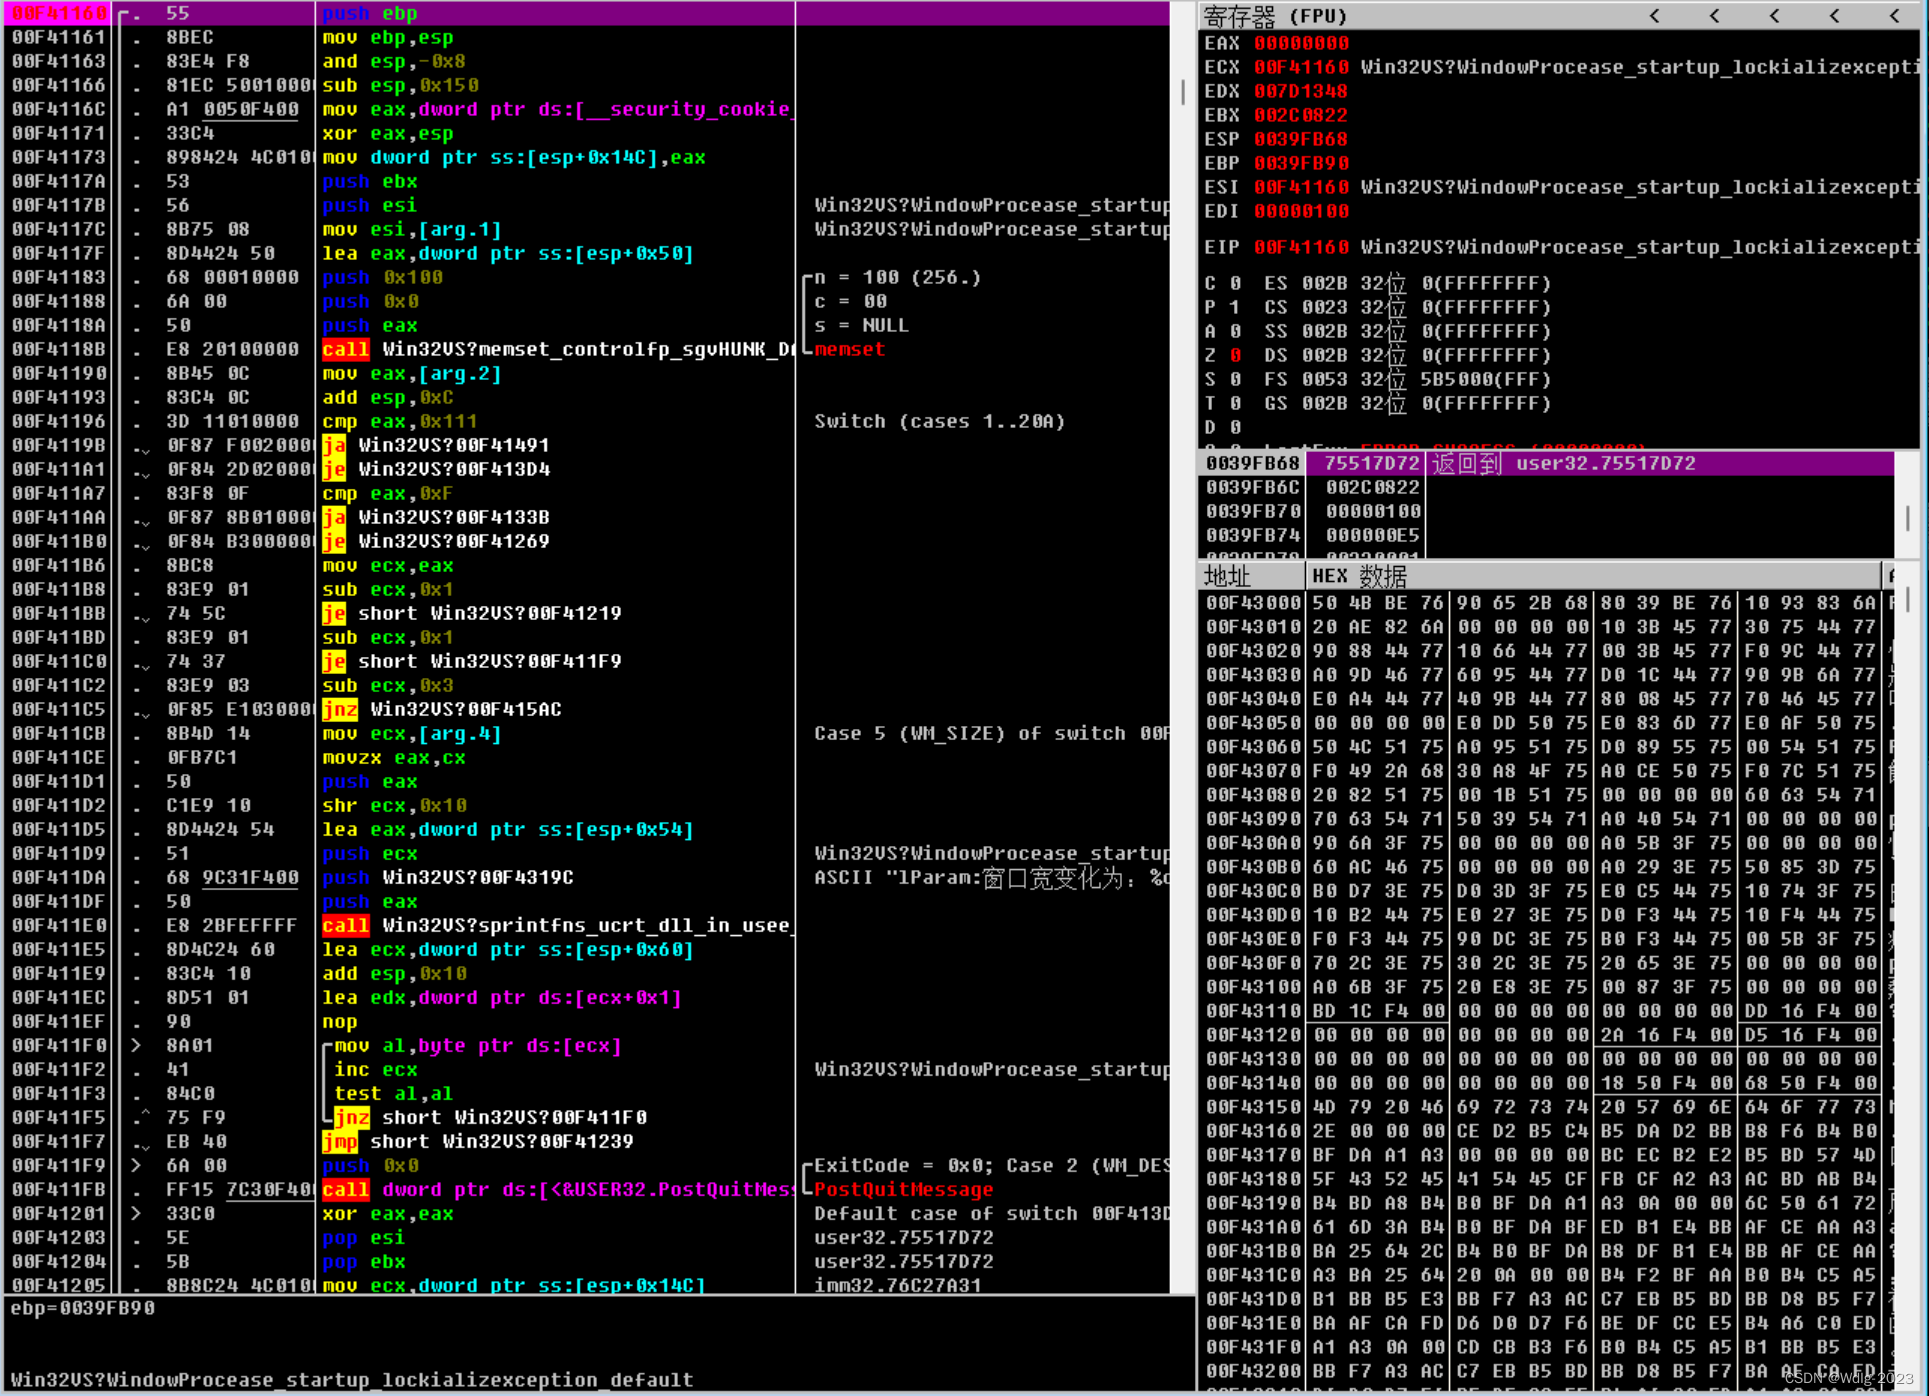Select the call to USER32.PostQuitMessage

[558, 1190]
